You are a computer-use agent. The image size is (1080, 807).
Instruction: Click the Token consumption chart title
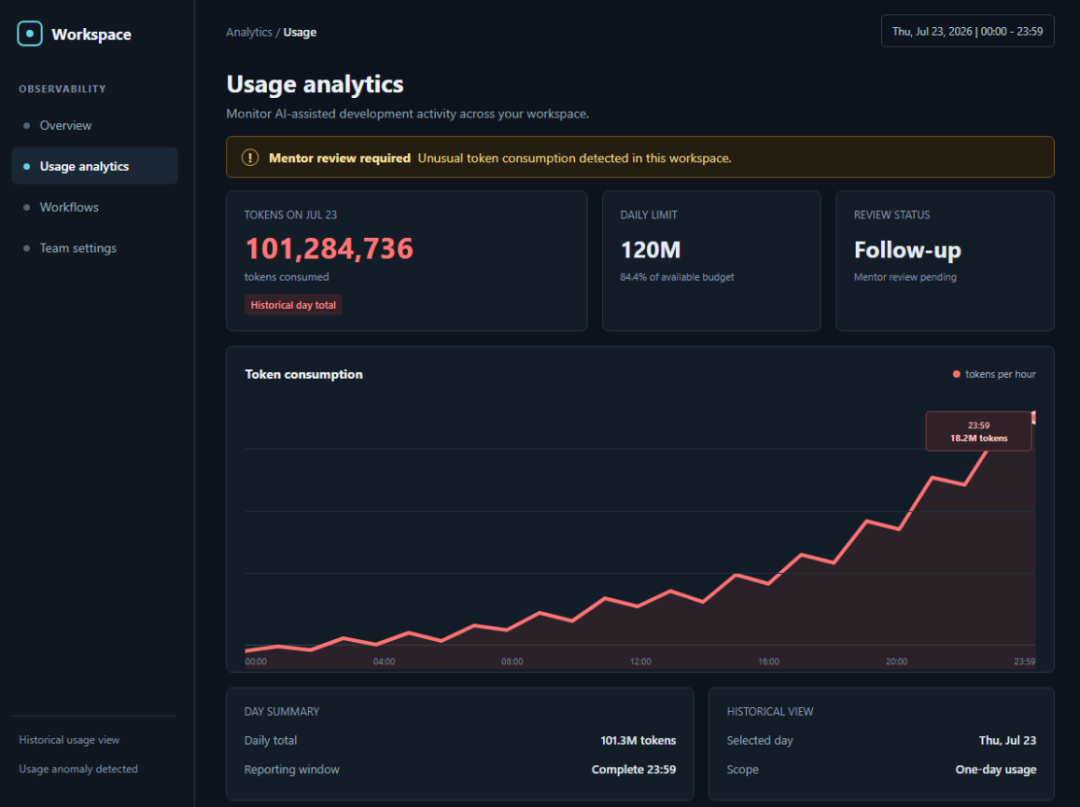[303, 374]
